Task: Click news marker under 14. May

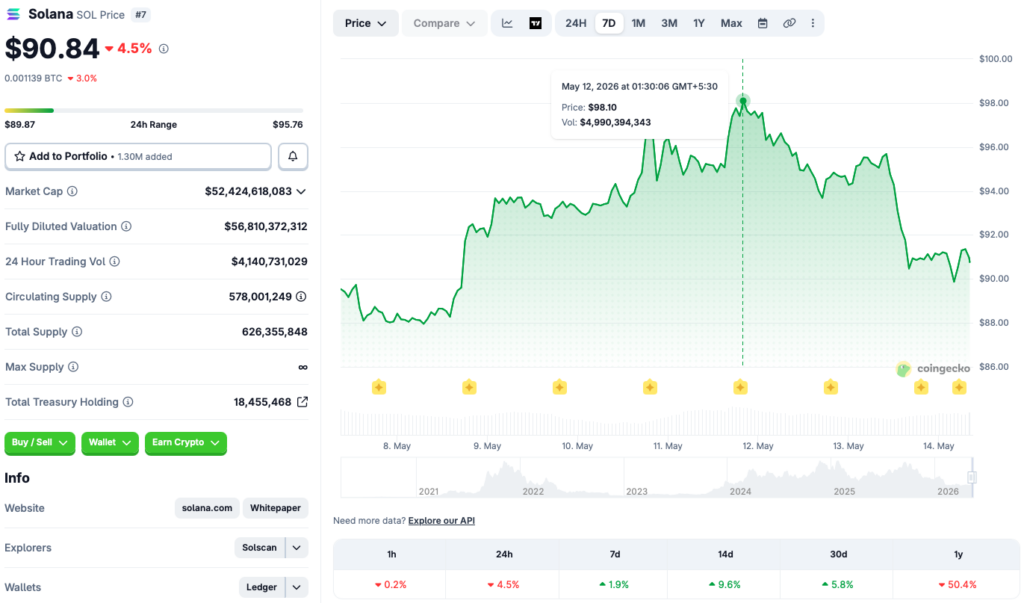Action: (x=921, y=387)
